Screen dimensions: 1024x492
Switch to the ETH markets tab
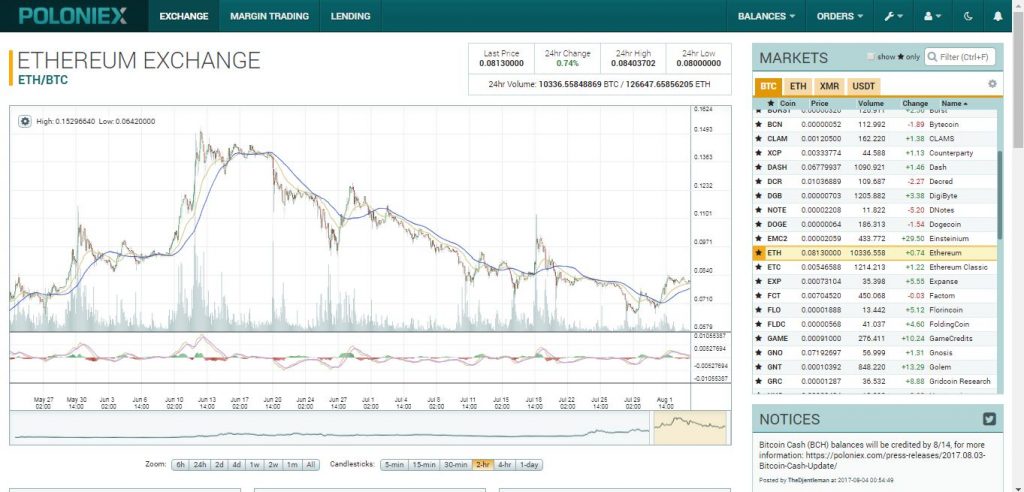click(x=797, y=86)
